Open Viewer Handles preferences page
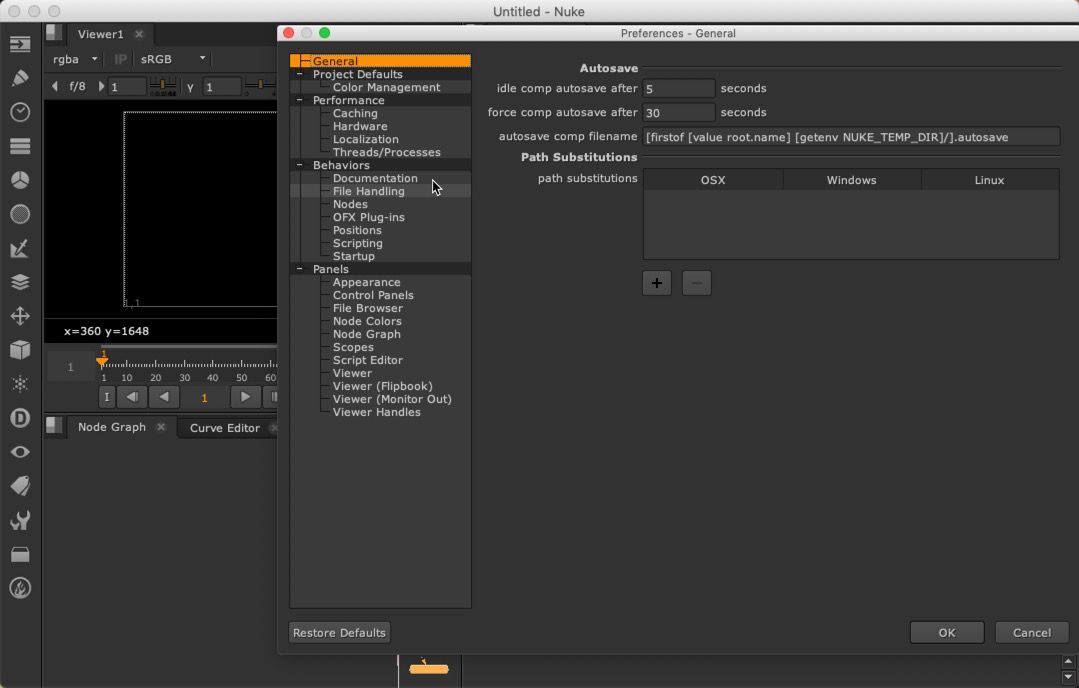This screenshot has height=688, width=1079. [x=376, y=412]
